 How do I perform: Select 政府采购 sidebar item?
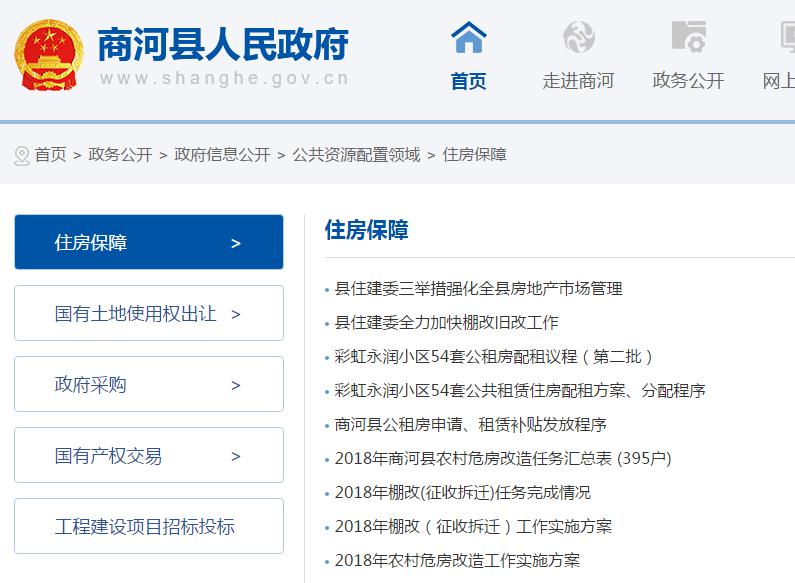coord(149,384)
